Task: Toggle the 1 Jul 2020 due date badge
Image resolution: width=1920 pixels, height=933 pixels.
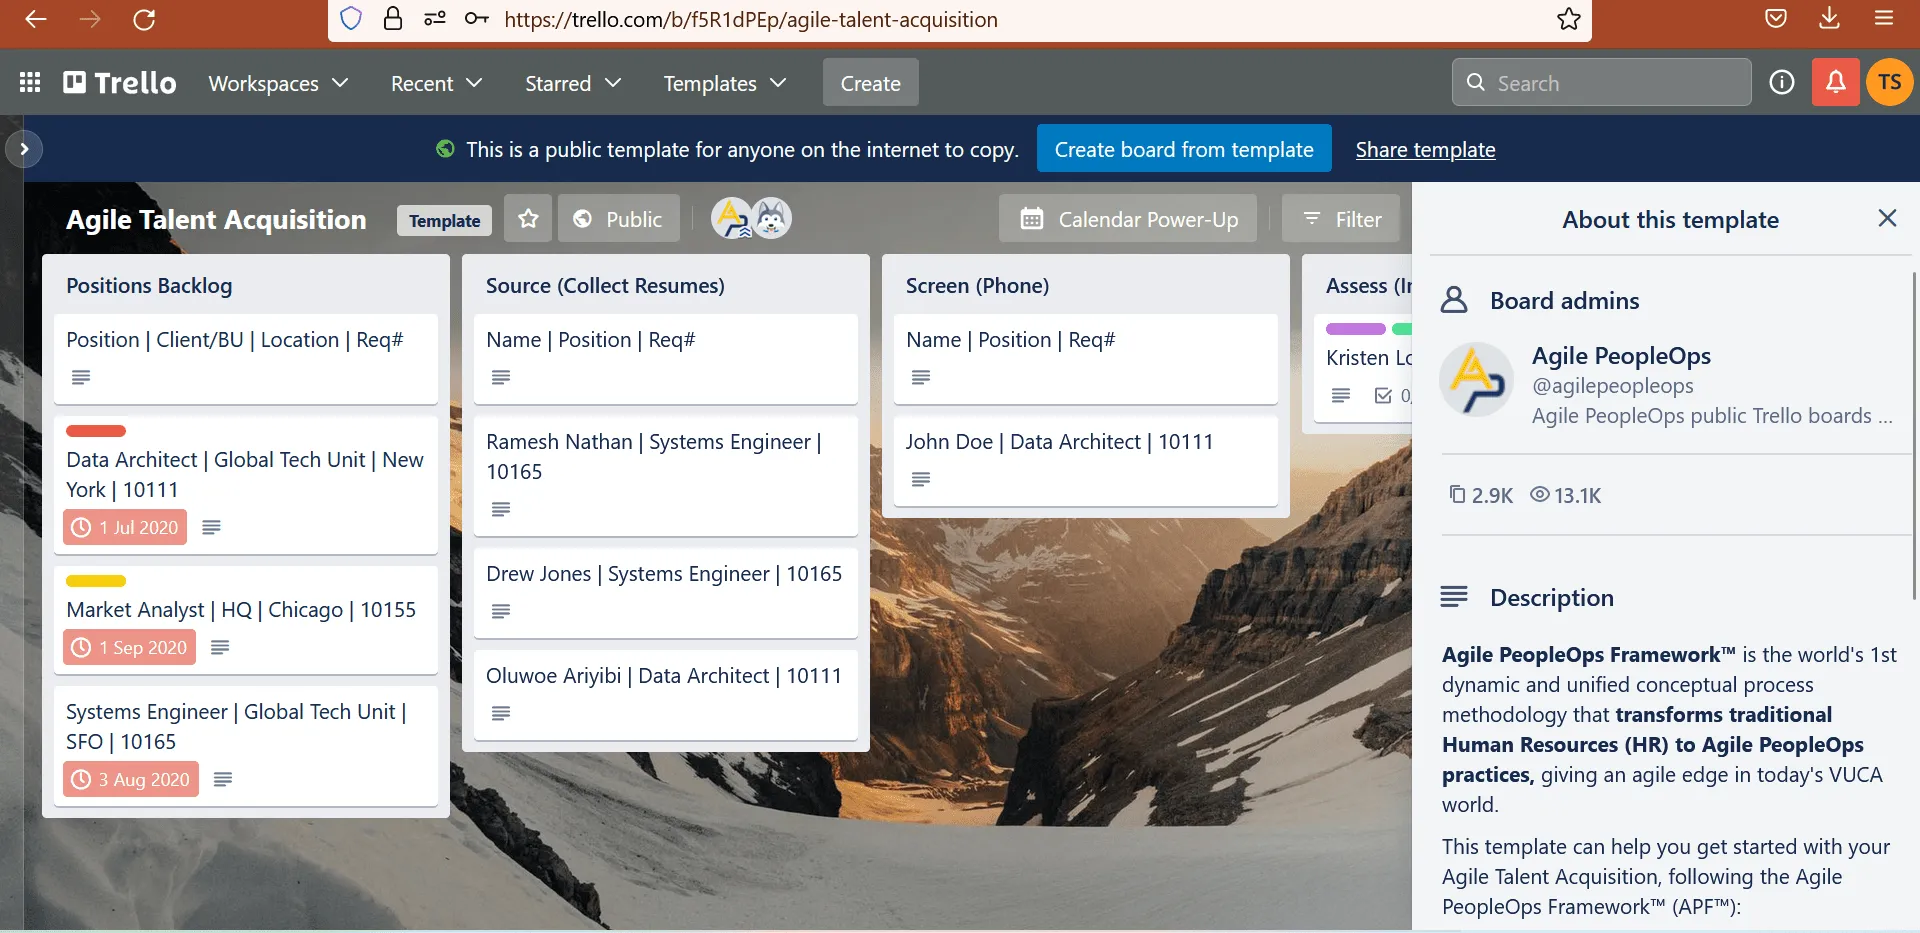Action: pos(125,528)
